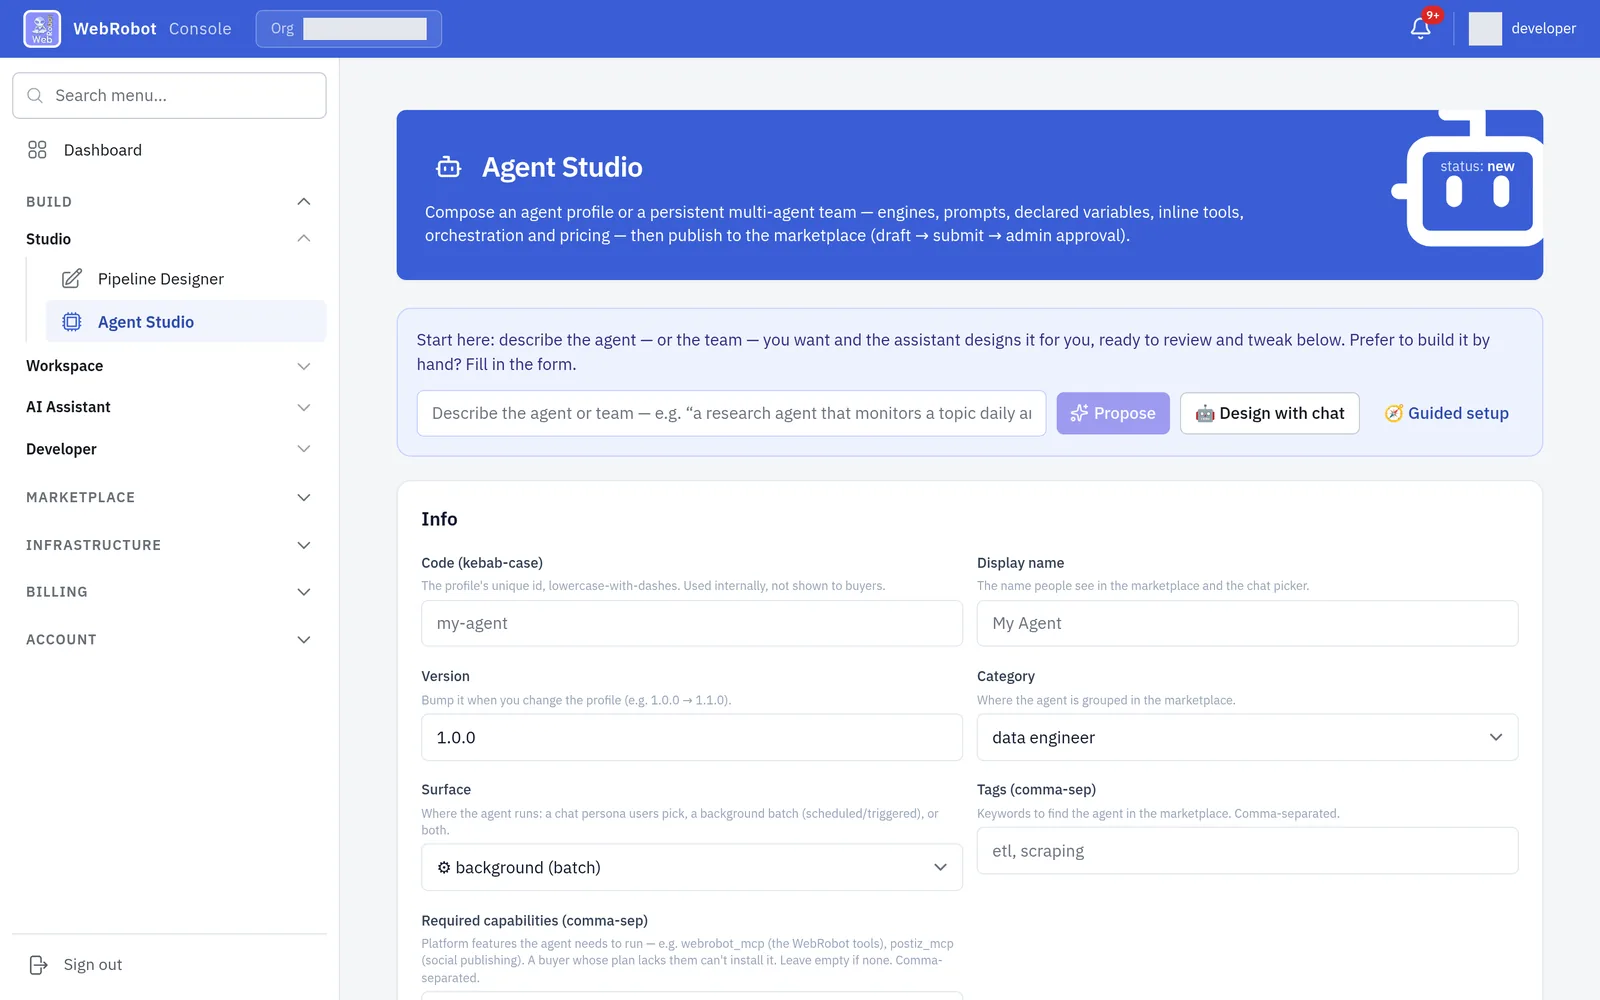Click the Version field showing 1.0.0

click(691, 737)
